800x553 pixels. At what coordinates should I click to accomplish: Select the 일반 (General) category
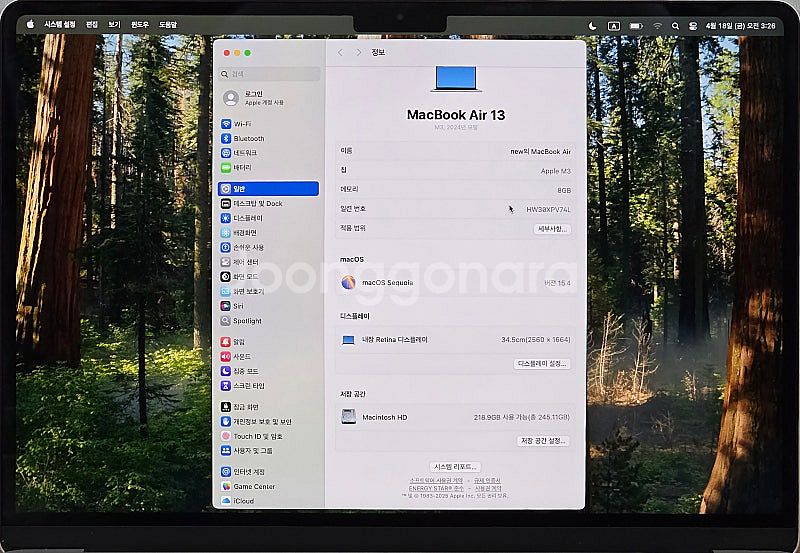(269, 189)
